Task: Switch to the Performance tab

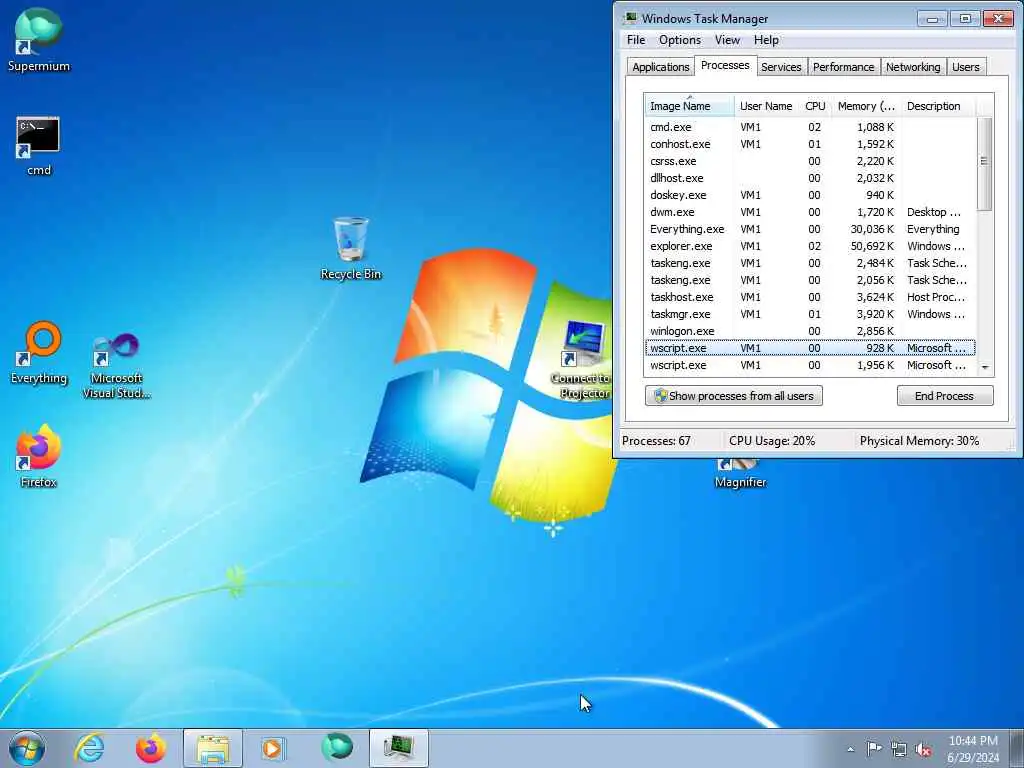Action: click(x=843, y=67)
